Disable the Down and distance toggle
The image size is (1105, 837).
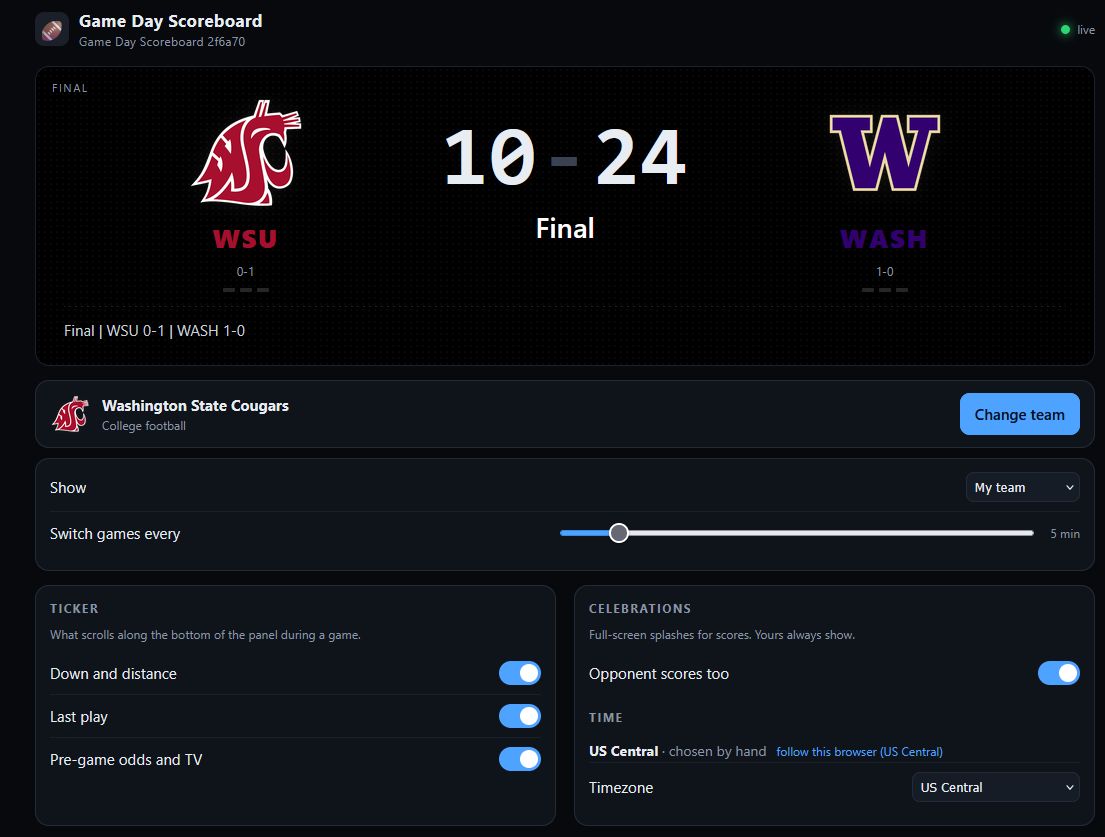tap(520, 673)
